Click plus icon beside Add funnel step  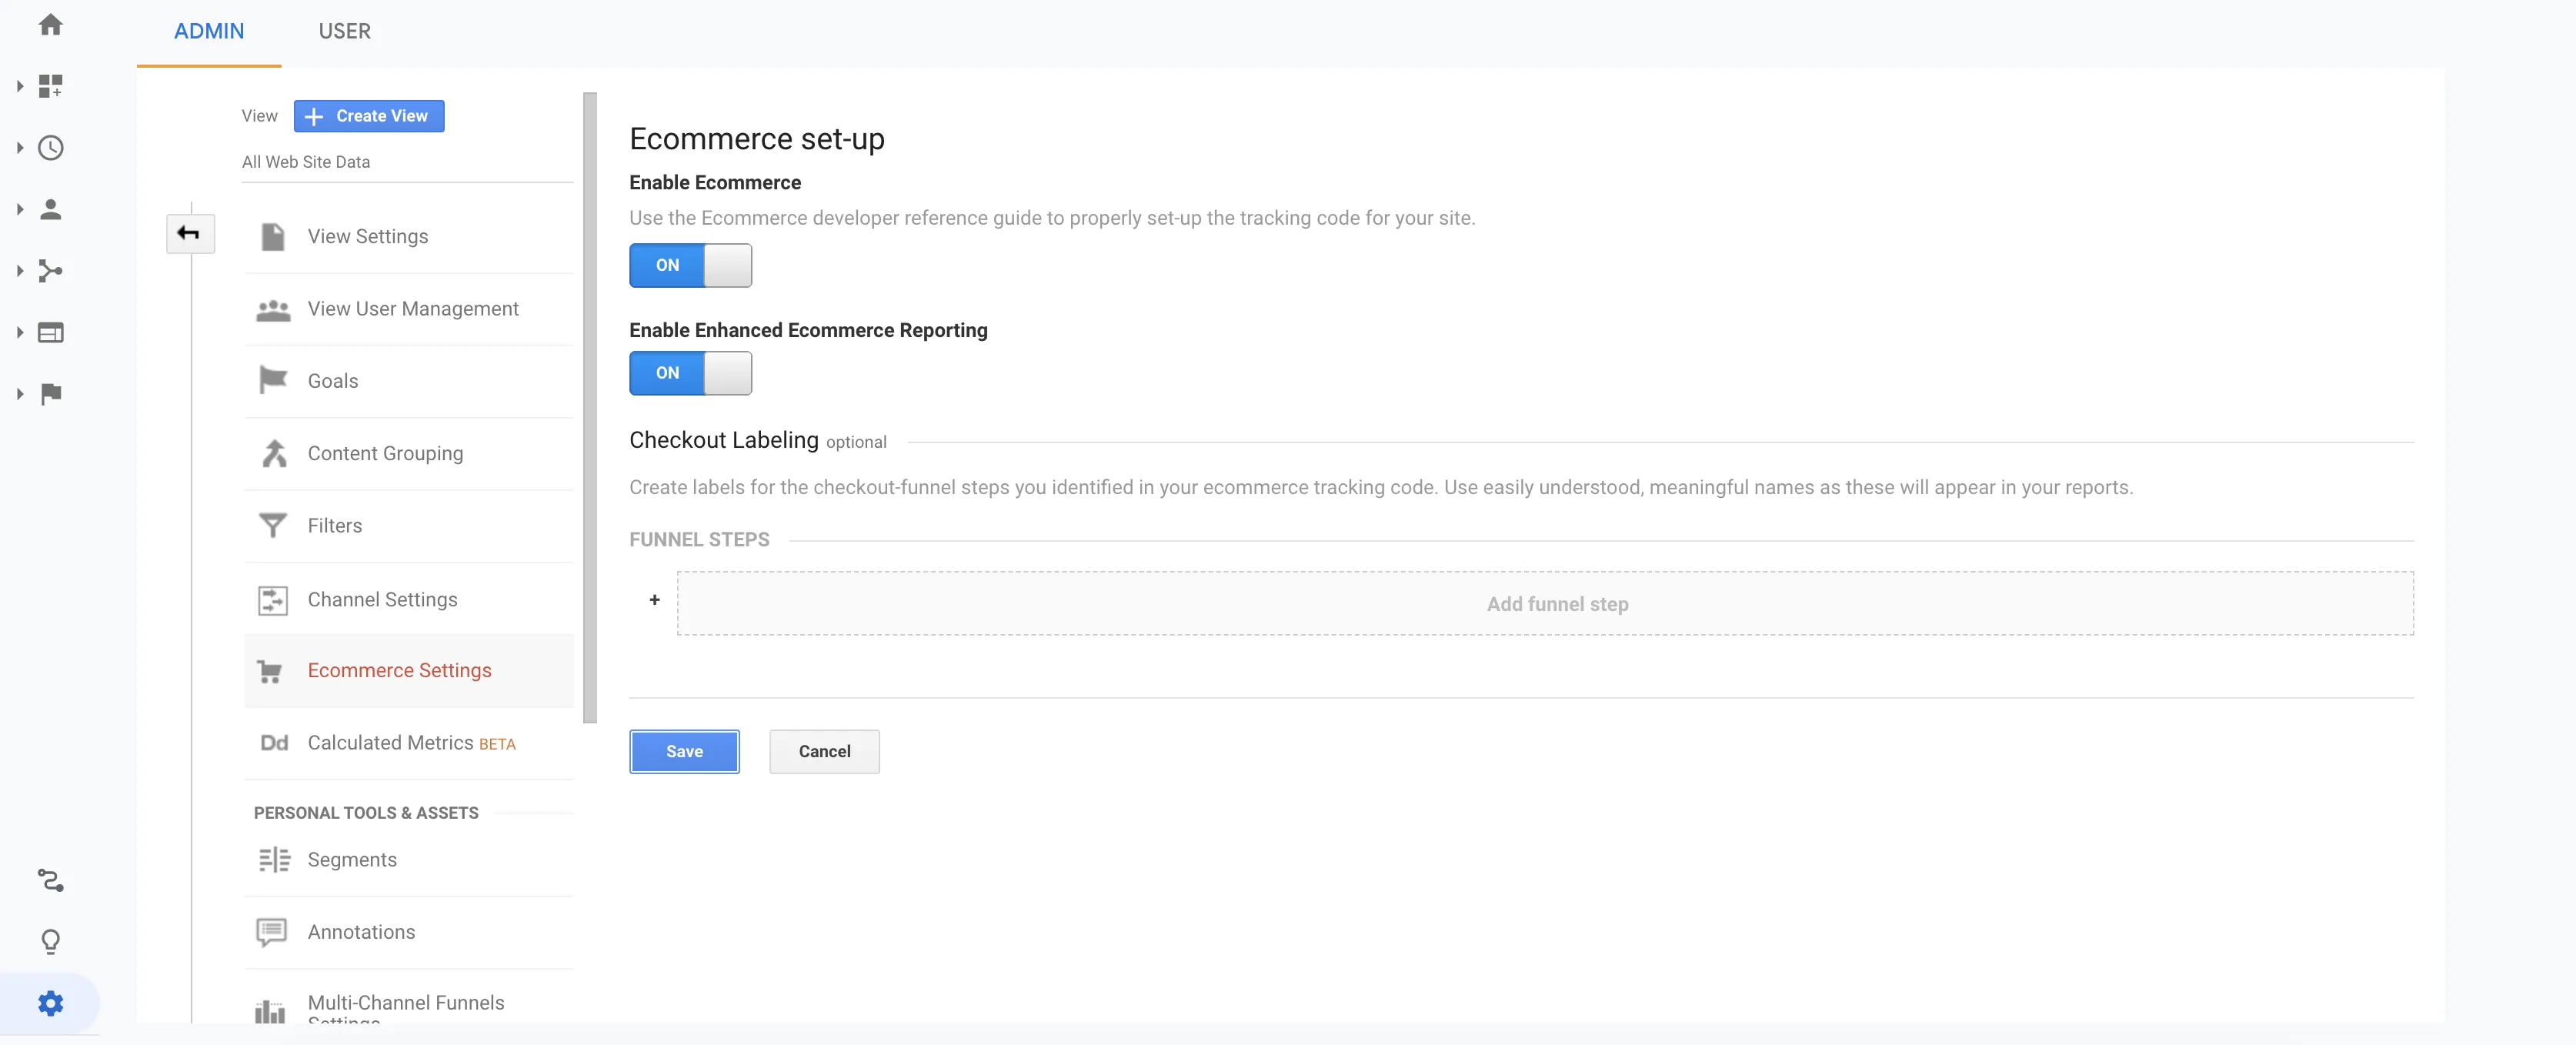click(x=654, y=600)
